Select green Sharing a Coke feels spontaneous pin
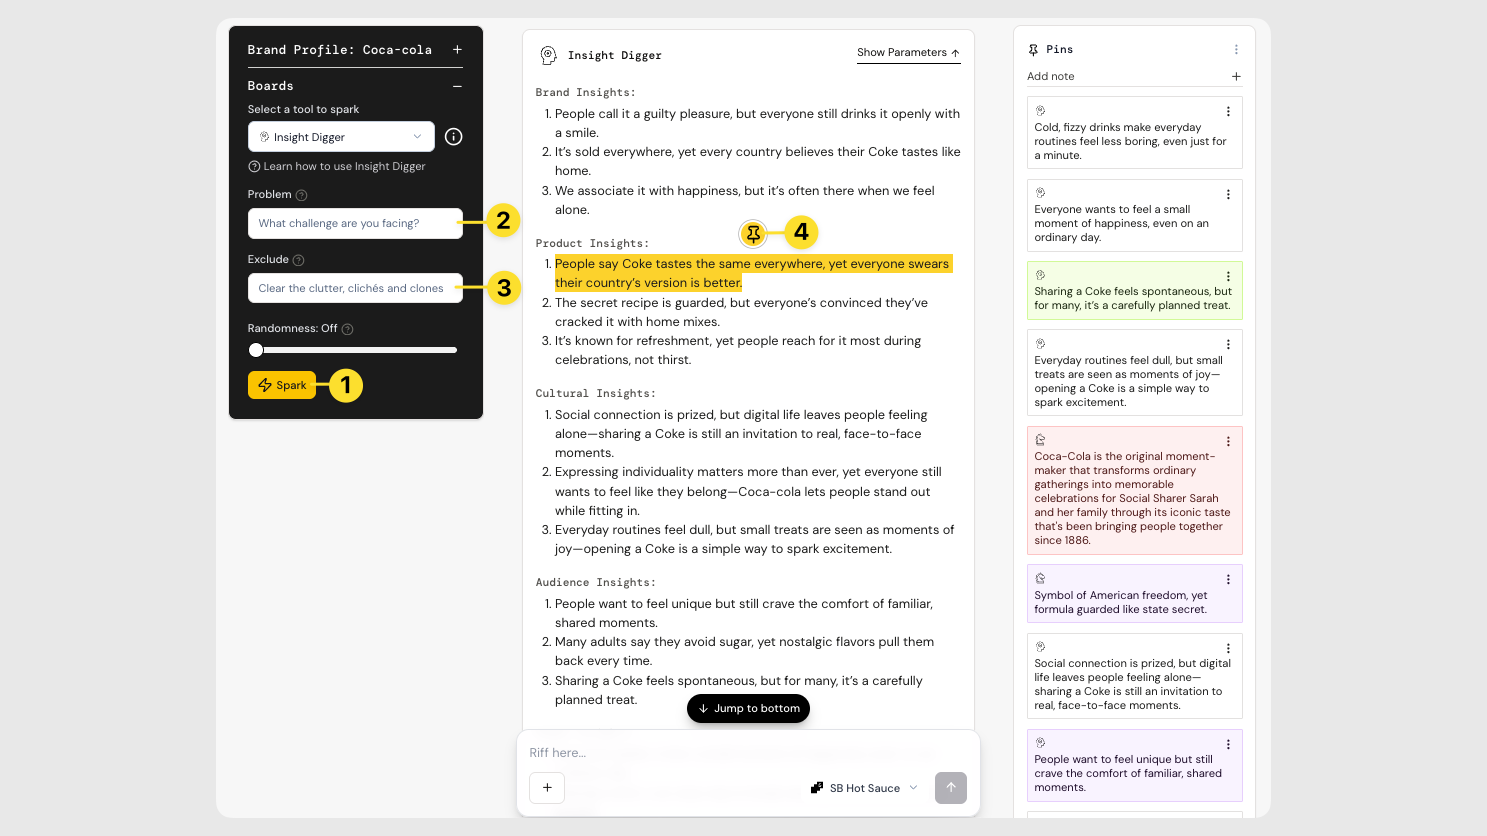This screenshot has height=836, width=1487. (1134, 290)
